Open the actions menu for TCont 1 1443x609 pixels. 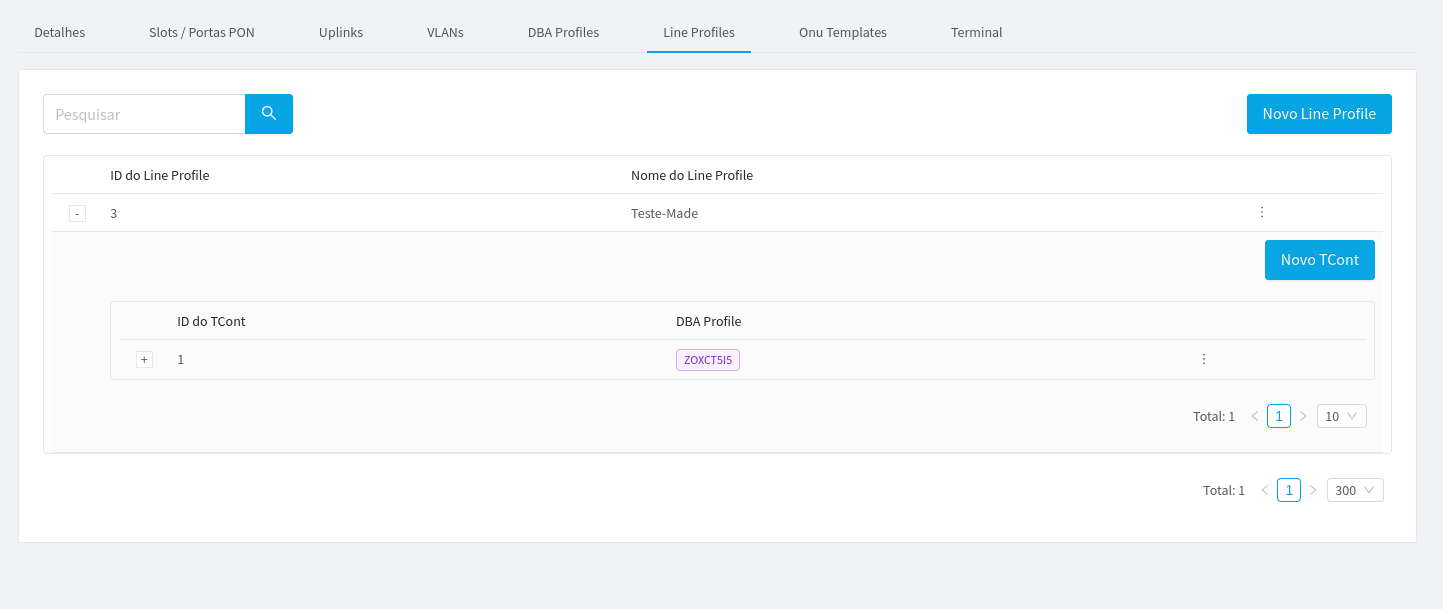pos(1203,358)
